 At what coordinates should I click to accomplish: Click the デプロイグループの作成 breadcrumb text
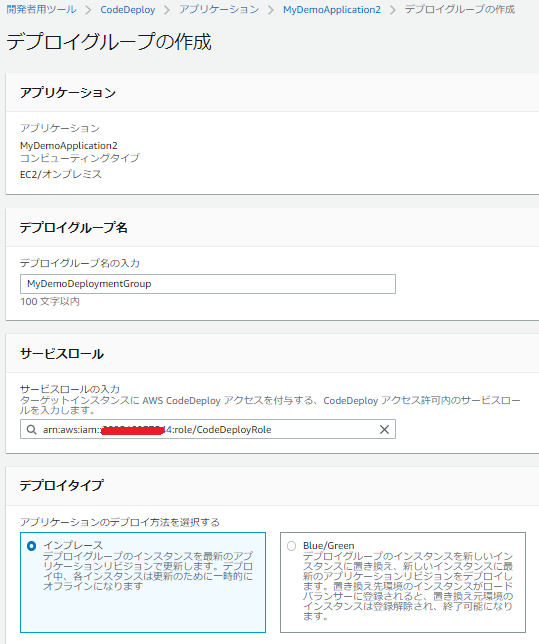[x=460, y=9]
